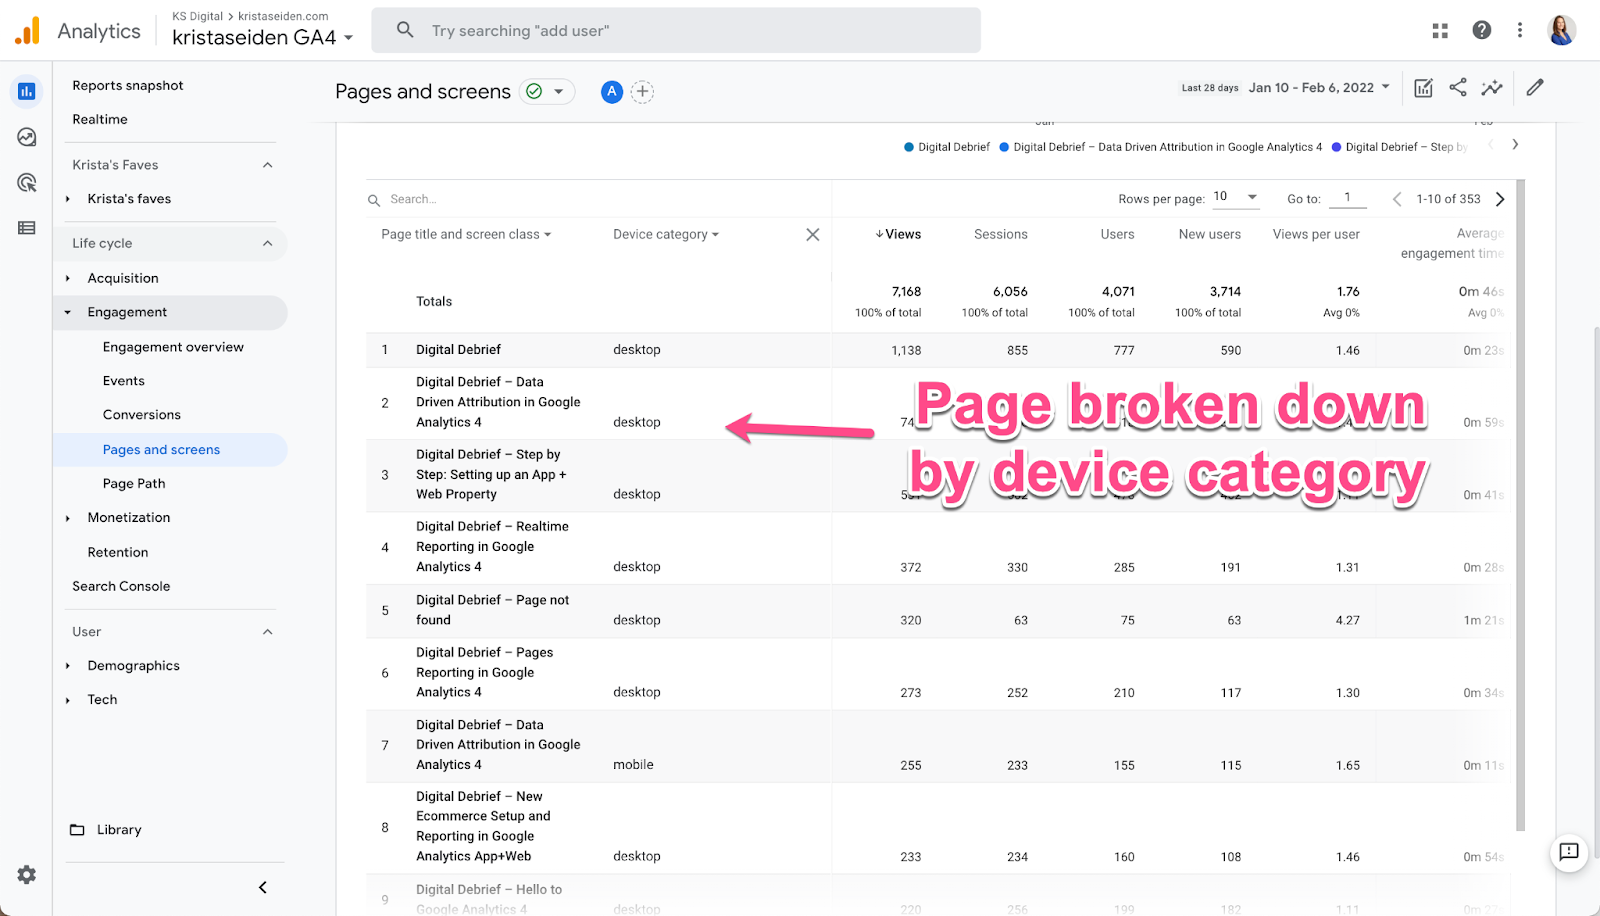Open the Library folder

click(x=106, y=830)
